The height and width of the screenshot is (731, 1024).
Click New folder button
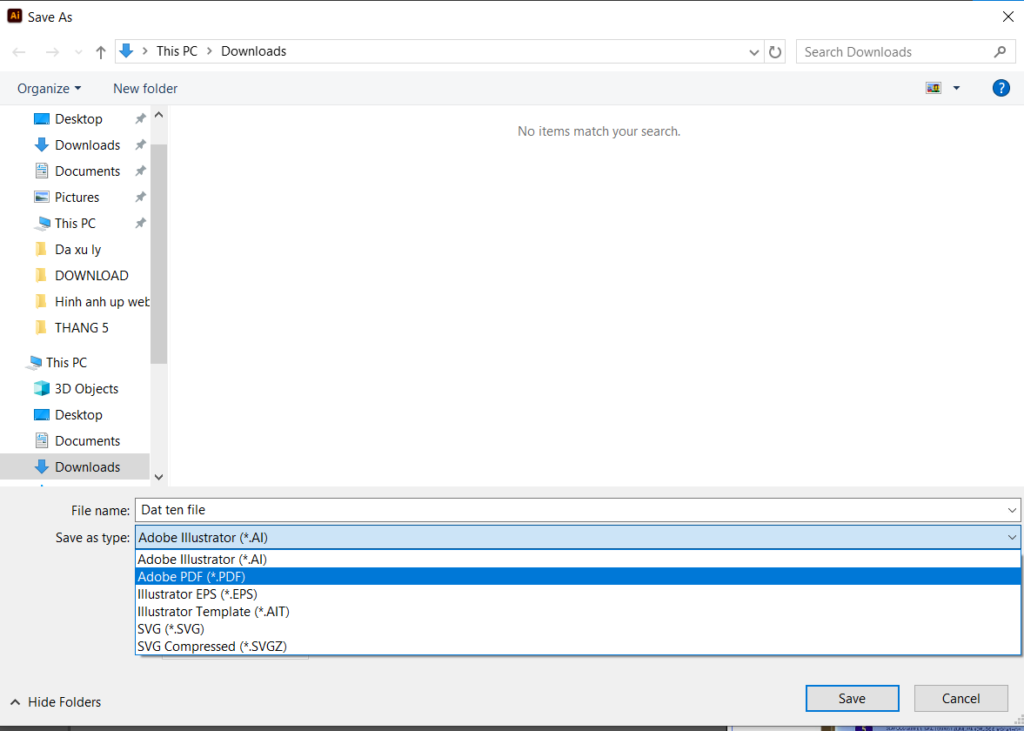pos(145,88)
